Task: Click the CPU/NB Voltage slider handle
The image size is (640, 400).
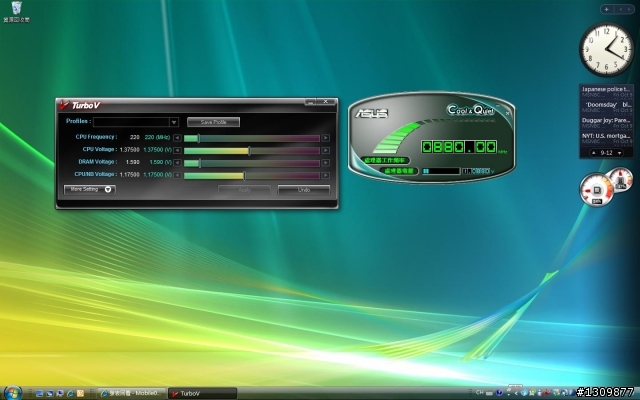Action: coord(244,176)
